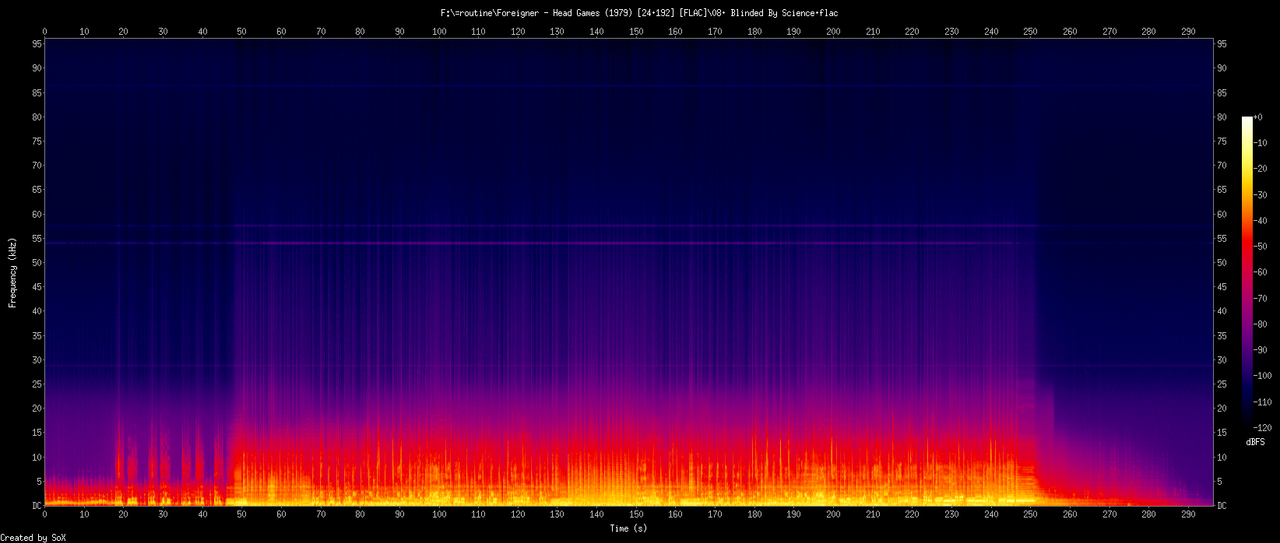Click the 'Time (s)' axis label
The height and width of the screenshot is (543, 1280).
pos(628,528)
